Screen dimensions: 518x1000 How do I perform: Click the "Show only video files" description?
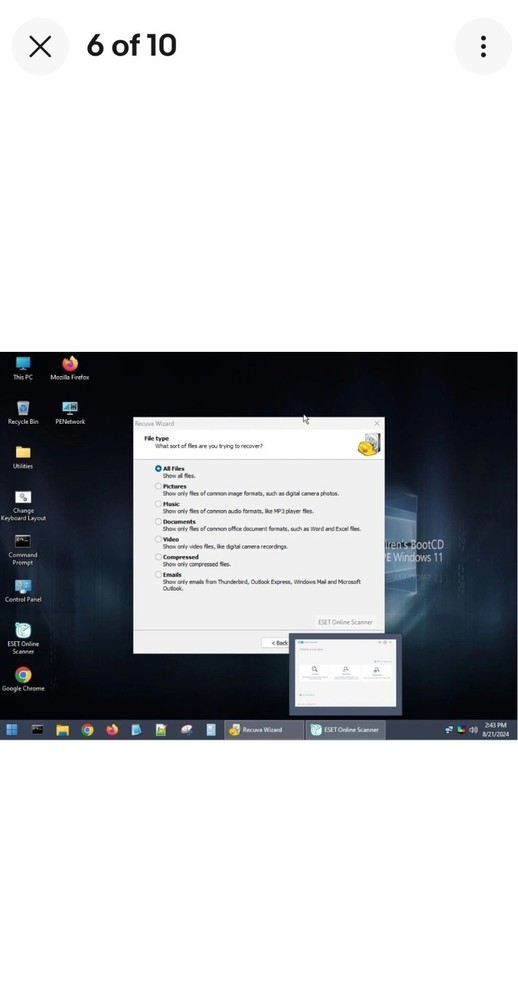pos(225,547)
